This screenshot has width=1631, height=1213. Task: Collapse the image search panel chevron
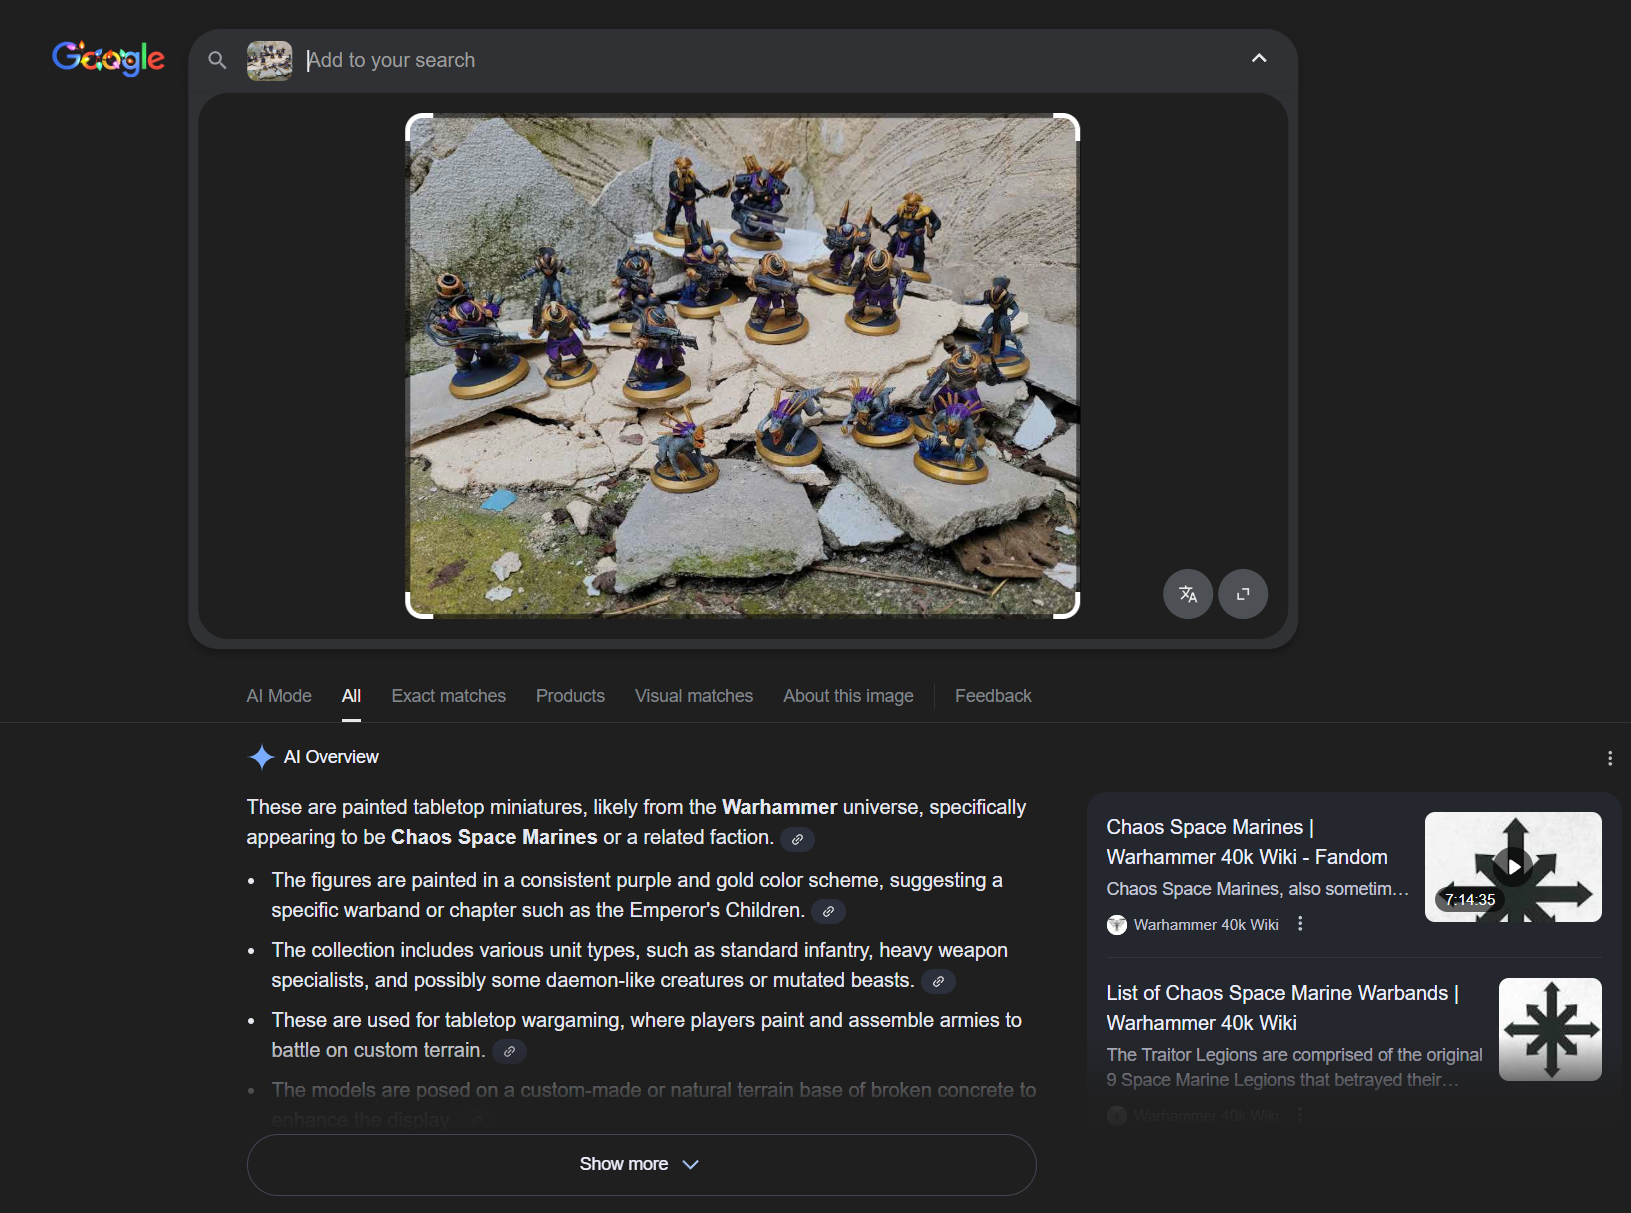pos(1259,58)
